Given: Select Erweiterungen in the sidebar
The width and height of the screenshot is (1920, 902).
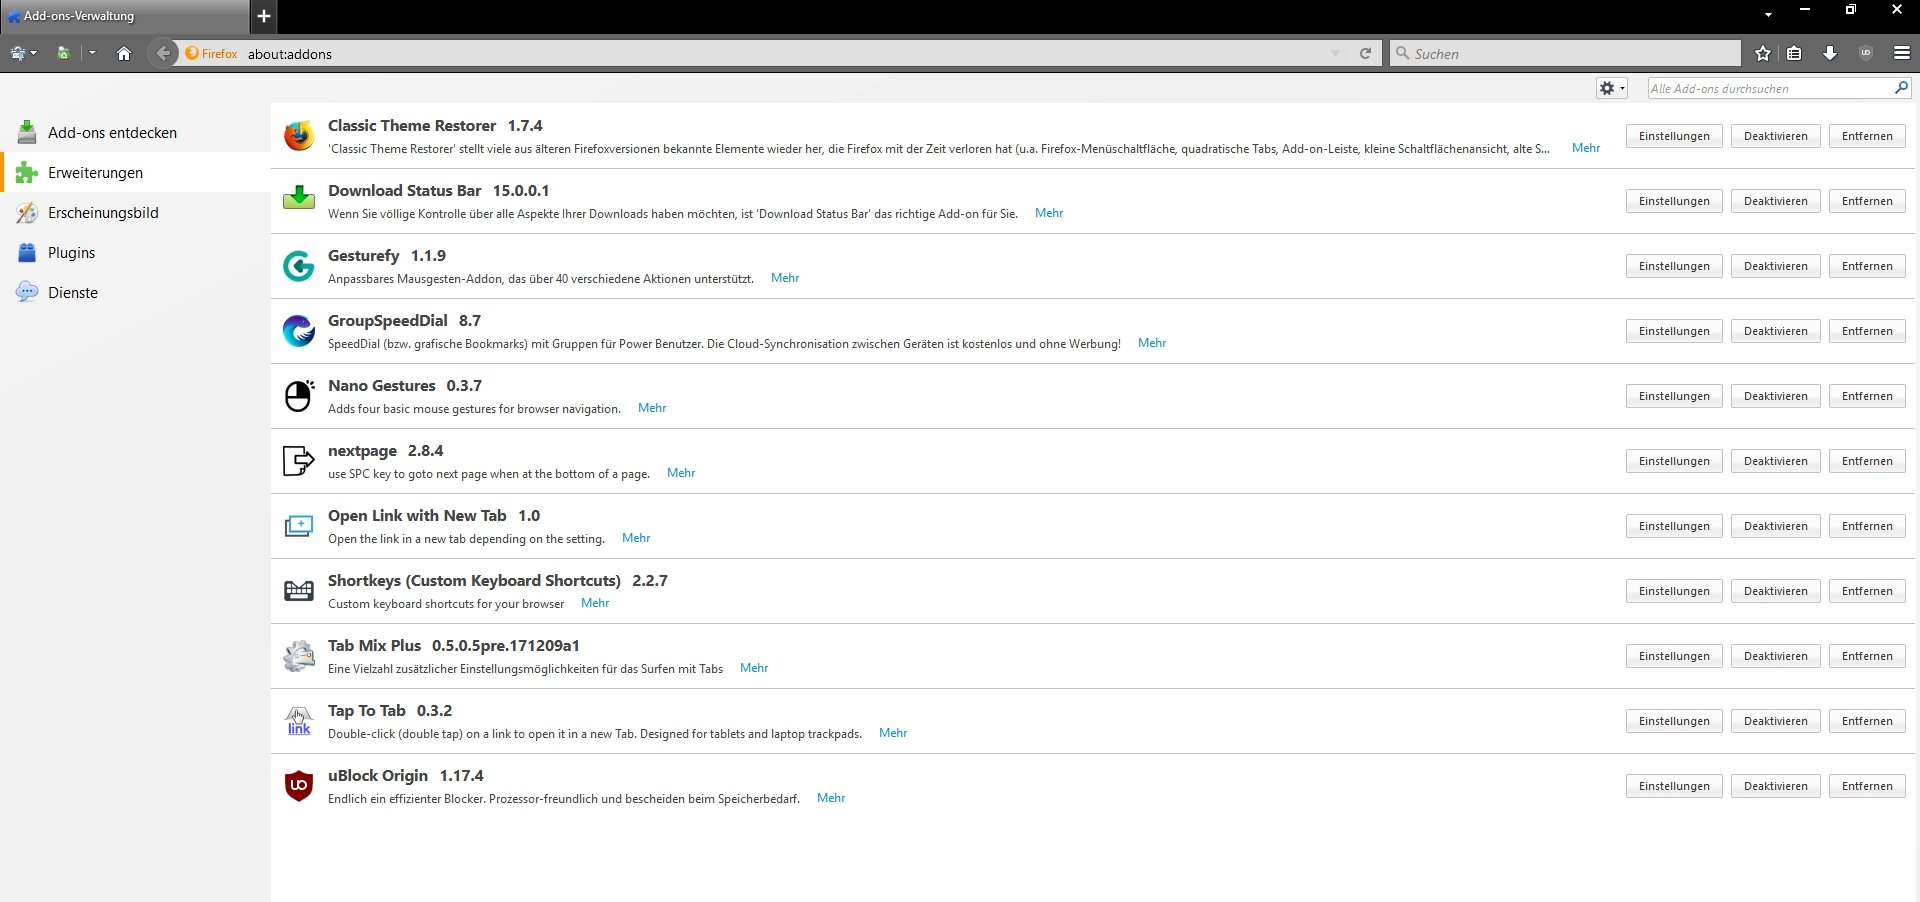Looking at the screenshot, I should coord(135,172).
